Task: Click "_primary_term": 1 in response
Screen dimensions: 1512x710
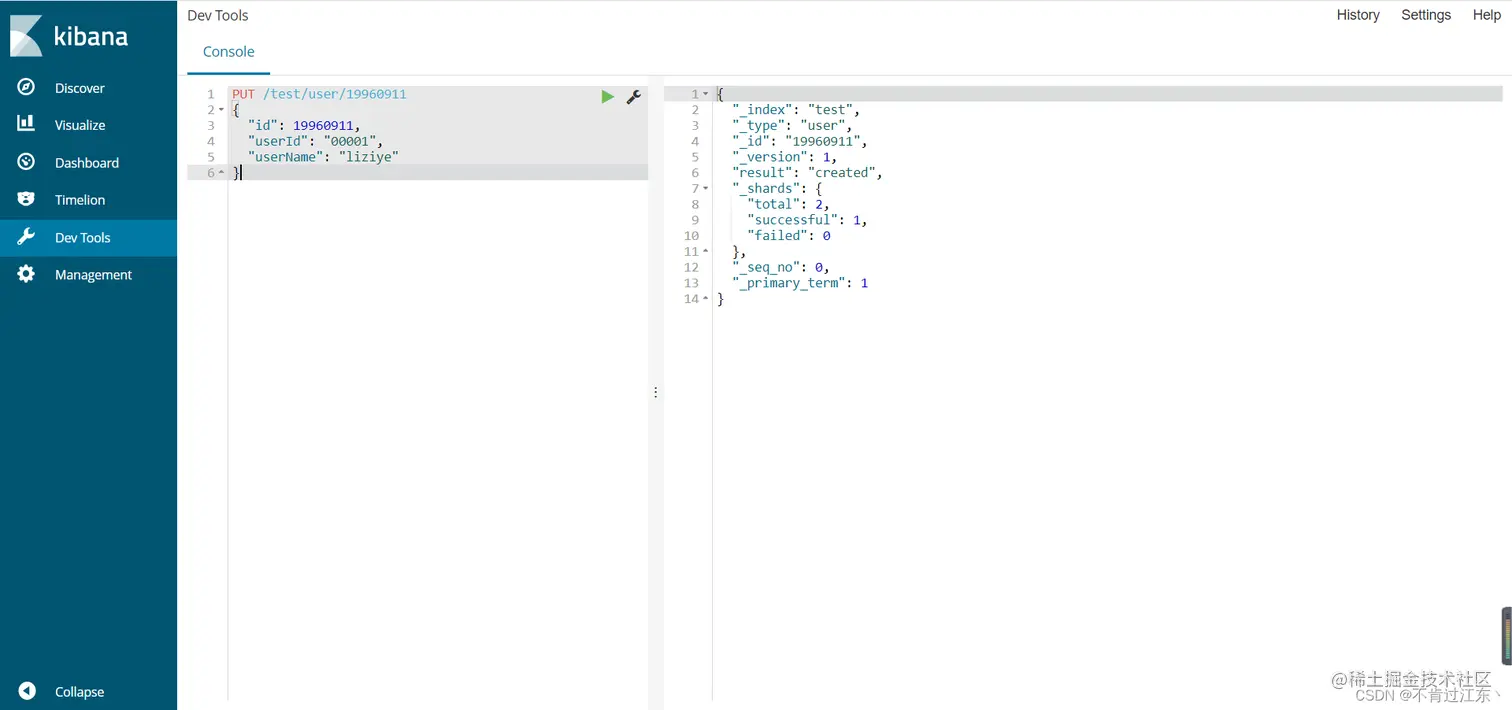Action: pos(800,283)
